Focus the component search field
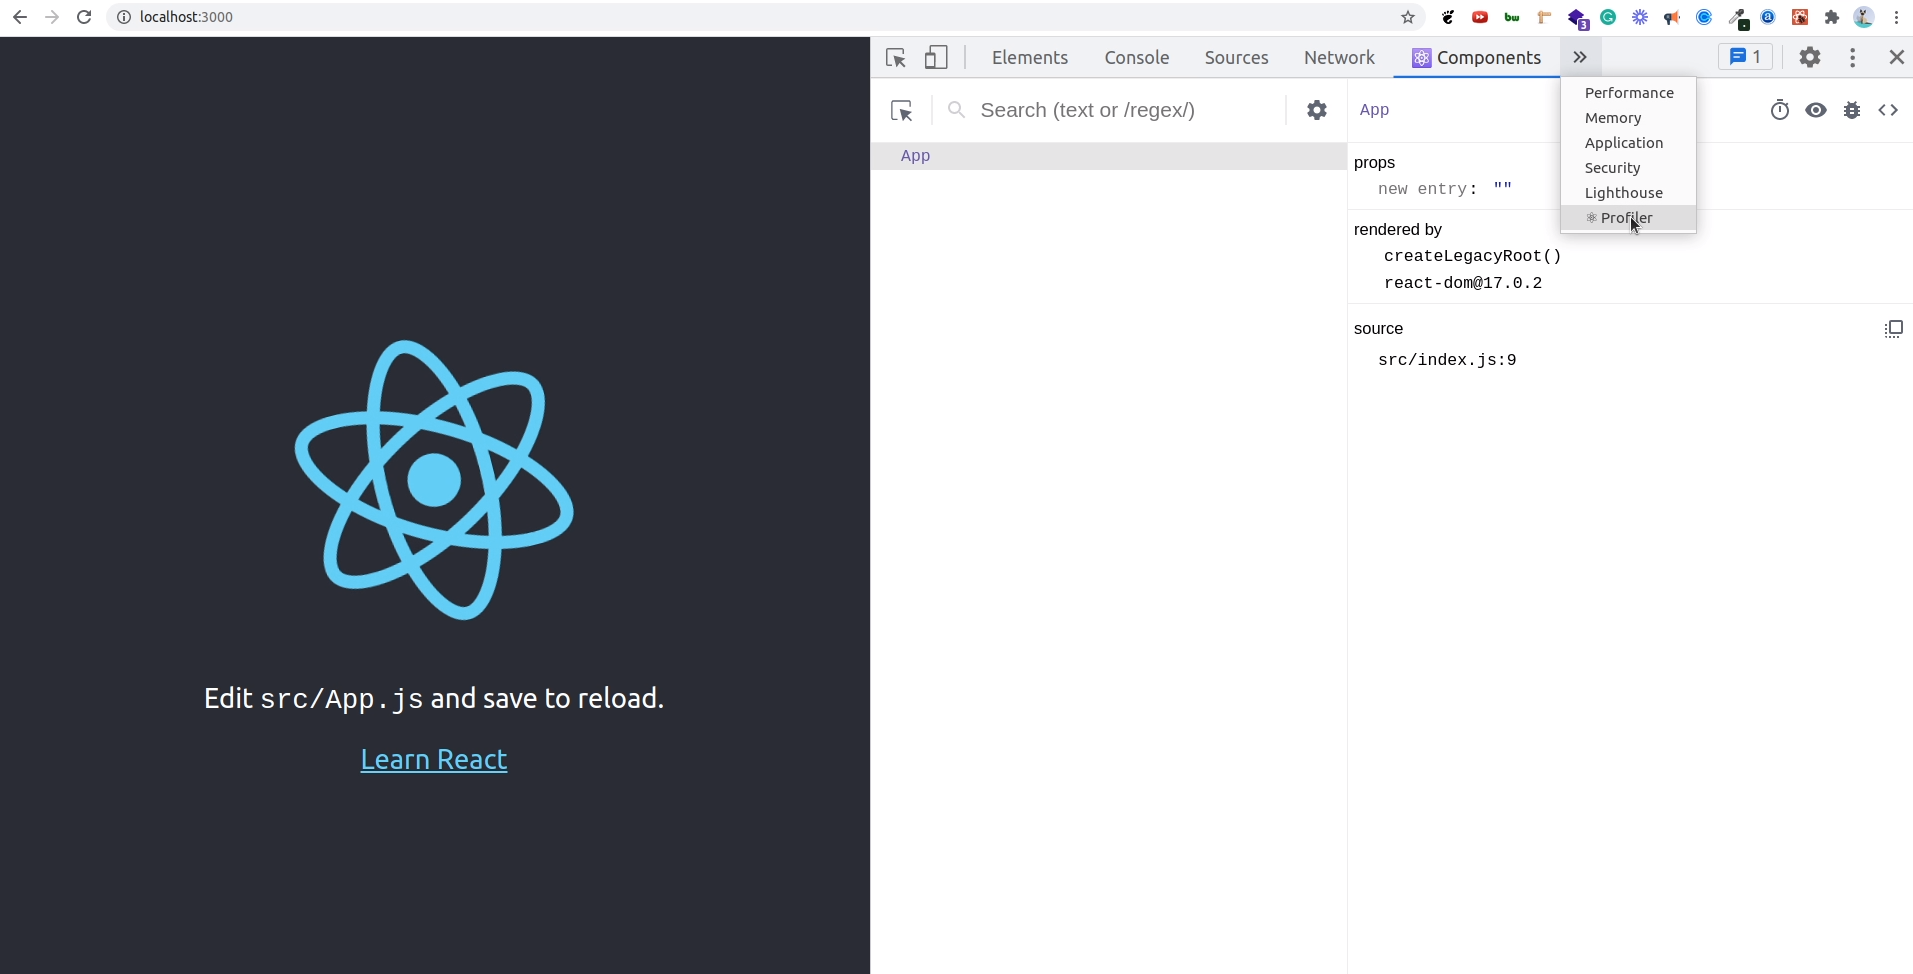This screenshot has width=1913, height=974. click(x=1127, y=110)
